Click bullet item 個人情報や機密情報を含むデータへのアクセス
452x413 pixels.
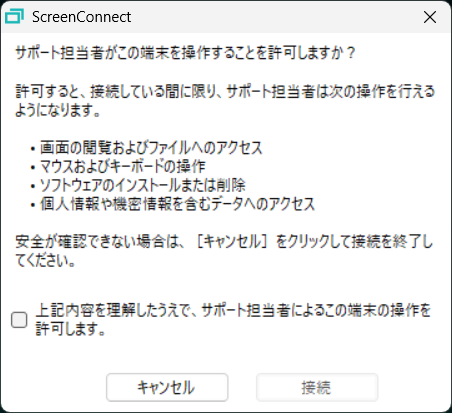177,204
